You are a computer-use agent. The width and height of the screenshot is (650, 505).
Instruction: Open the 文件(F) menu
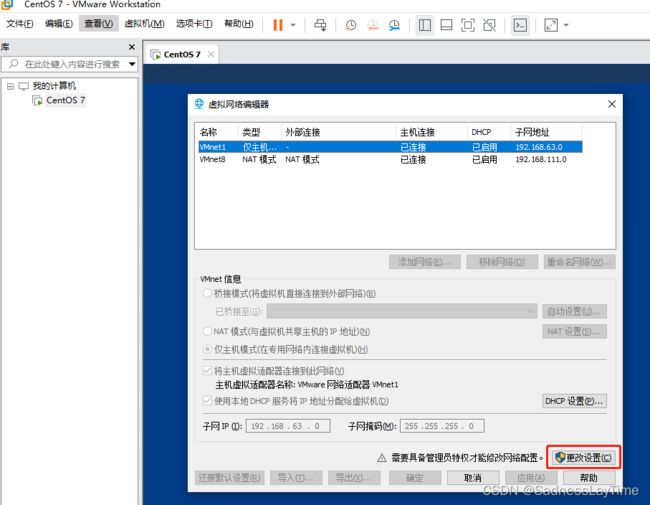tap(19, 24)
